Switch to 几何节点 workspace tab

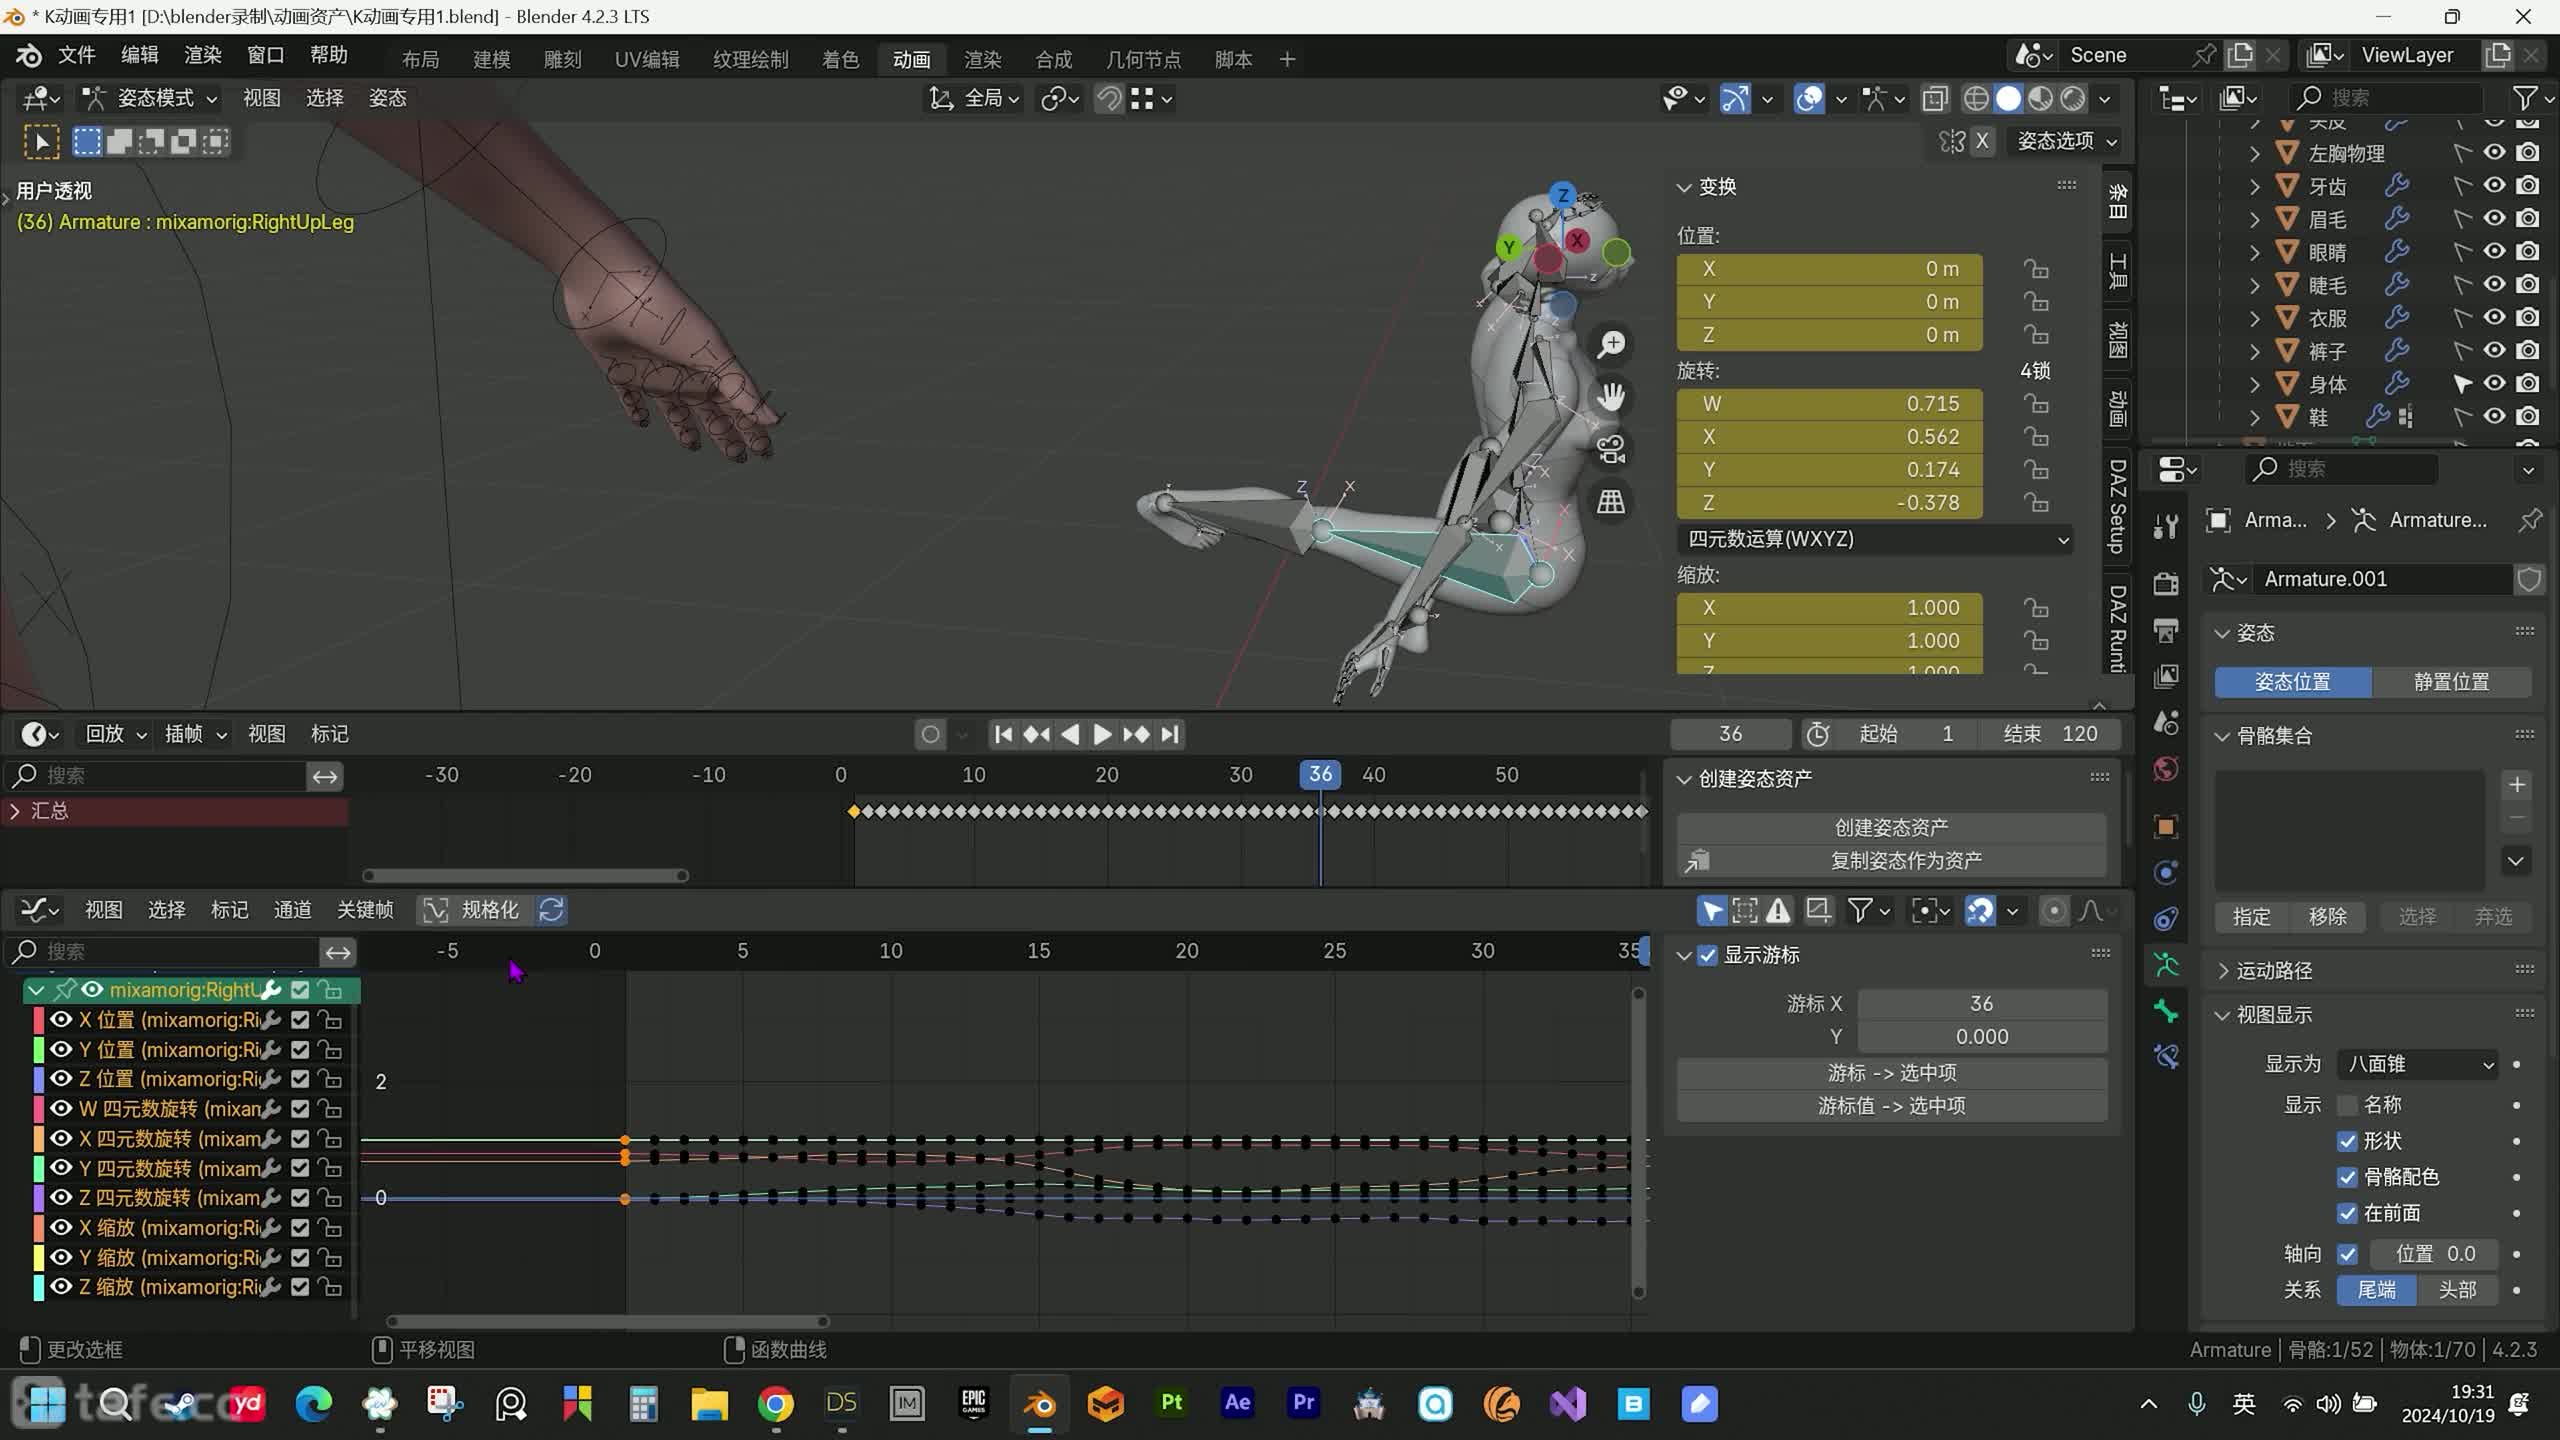click(1143, 60)
